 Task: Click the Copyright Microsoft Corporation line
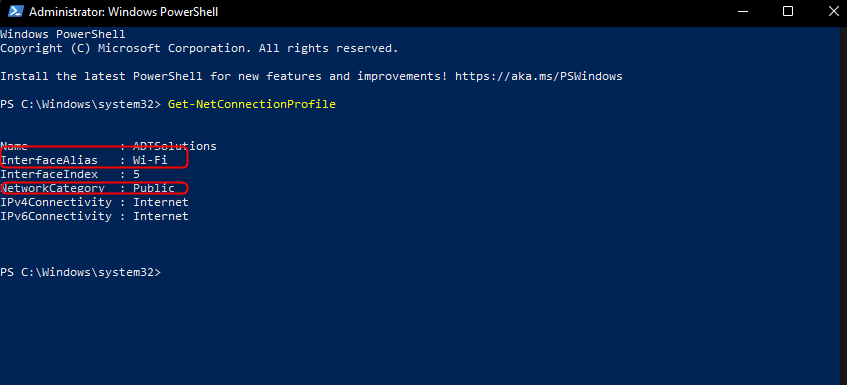tap(199, 48)
